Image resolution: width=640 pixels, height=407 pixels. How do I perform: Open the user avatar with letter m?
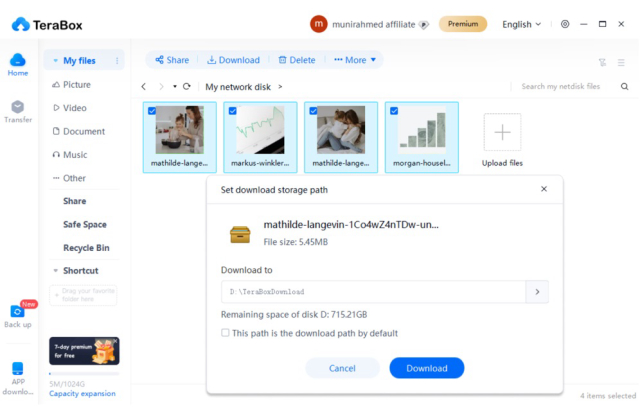pos(318,24)
